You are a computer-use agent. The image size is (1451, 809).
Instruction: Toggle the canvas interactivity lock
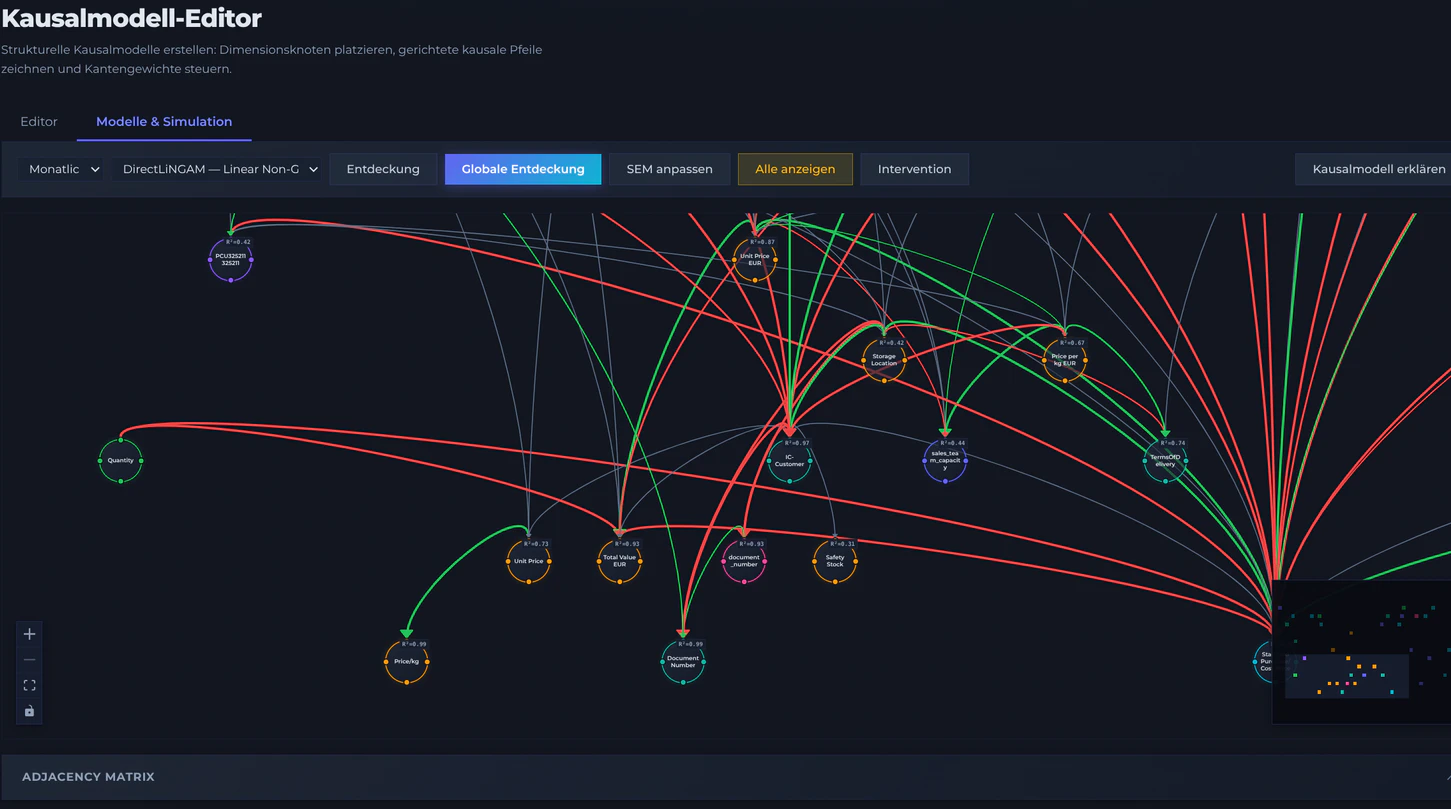click(x=29, y=711)
